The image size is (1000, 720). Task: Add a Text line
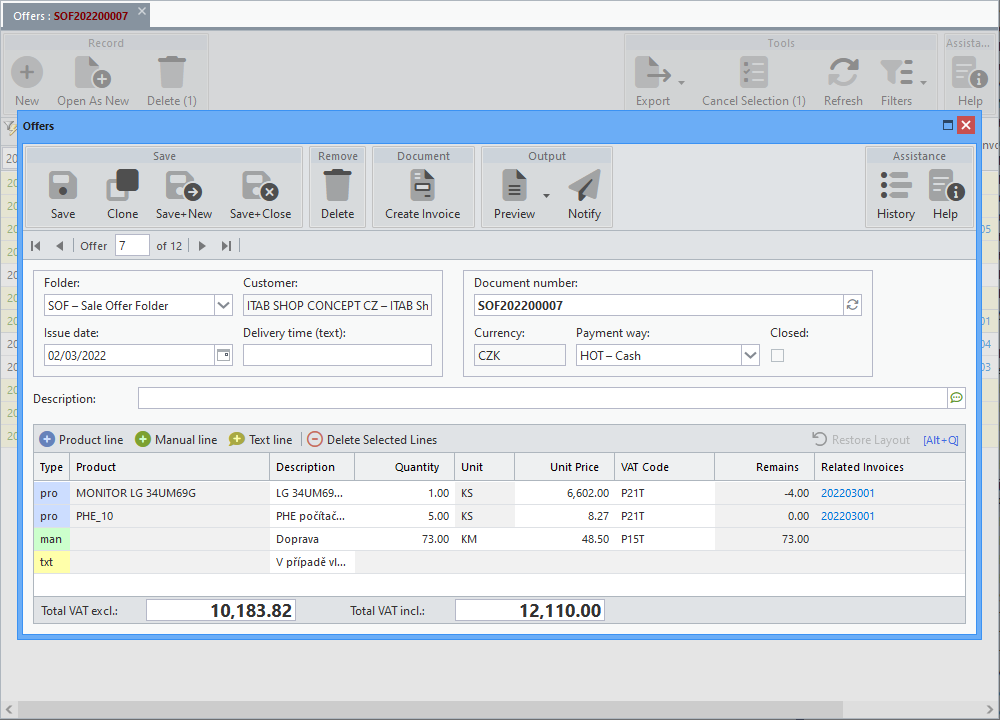(261, 439)
